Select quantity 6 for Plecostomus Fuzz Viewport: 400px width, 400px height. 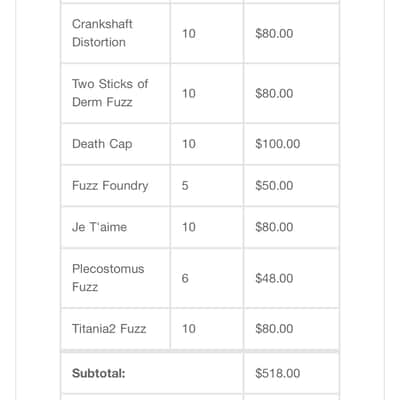point(185,278)
